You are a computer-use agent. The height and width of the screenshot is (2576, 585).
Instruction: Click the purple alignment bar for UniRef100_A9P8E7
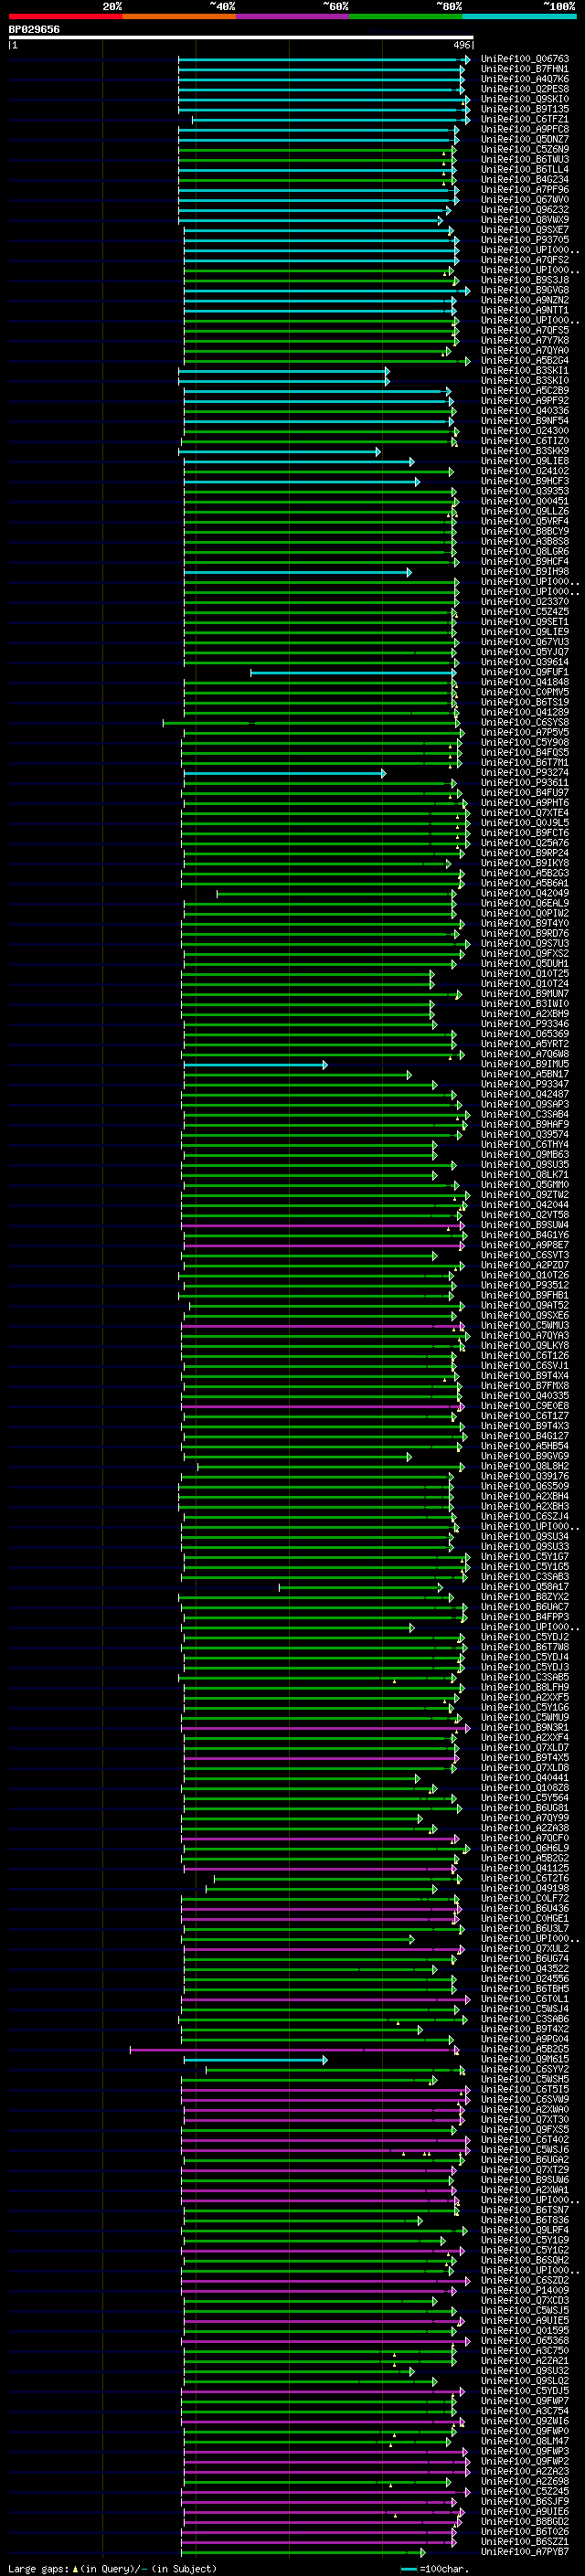pyautogui.click(x=324, y=1245)
